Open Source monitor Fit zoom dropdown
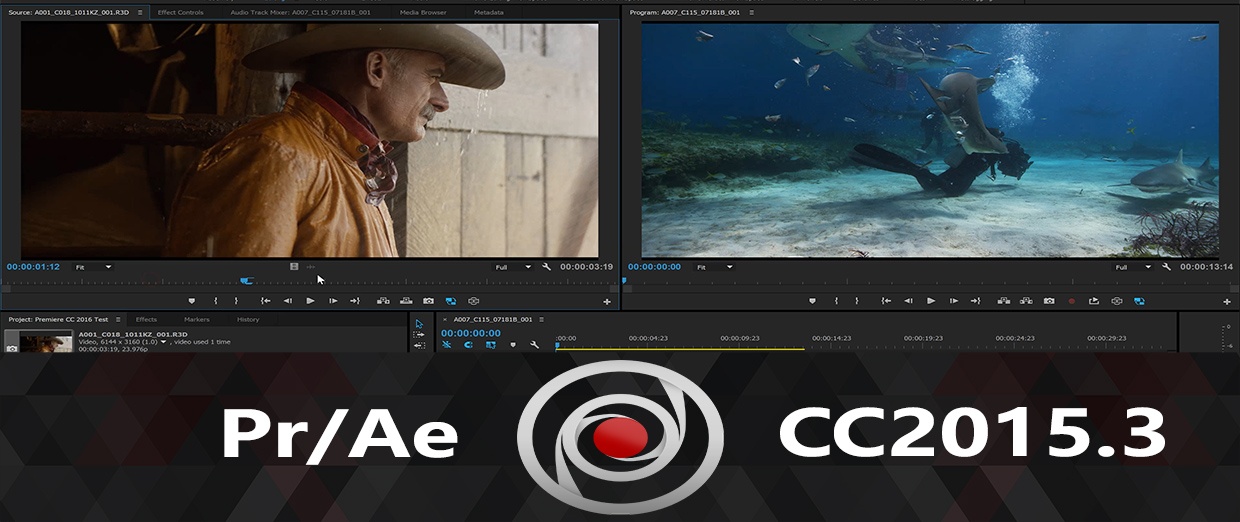Viewport: 1240px width, 522px height. coord(93,267)
